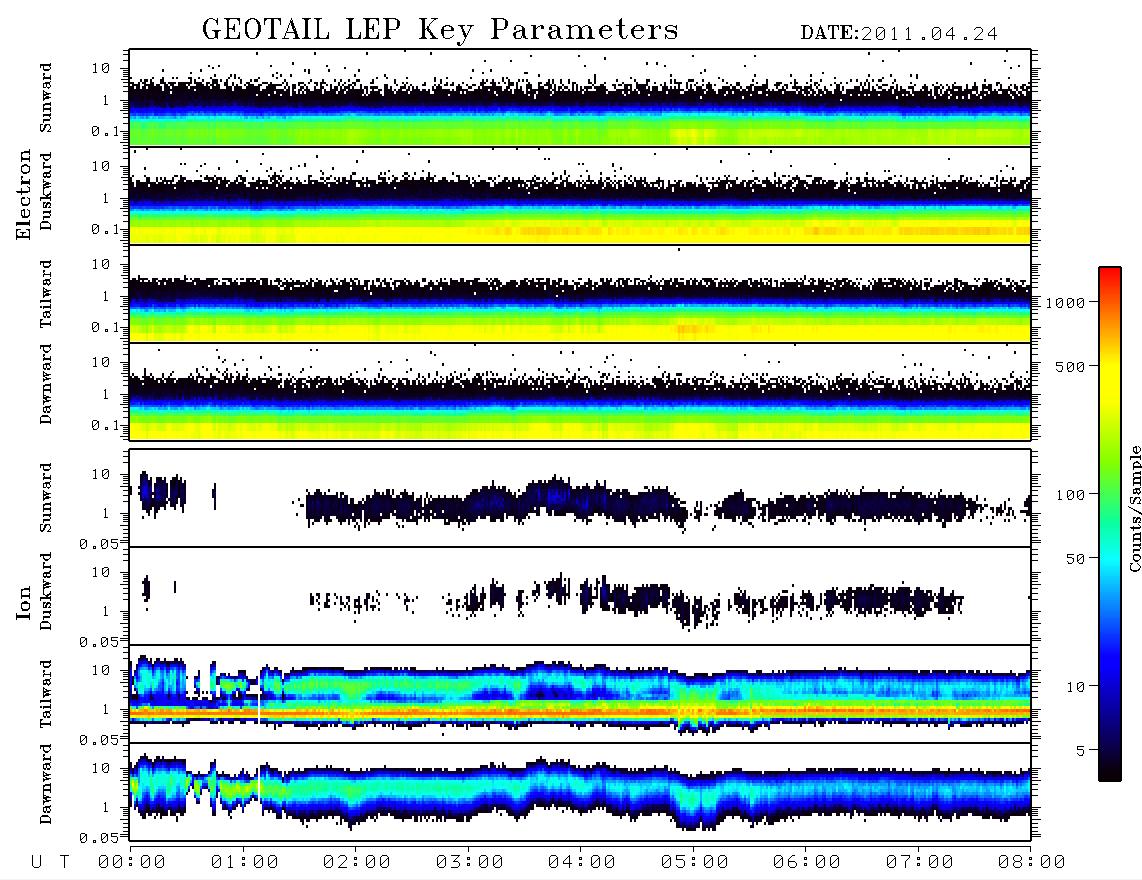
Task: Click the 1000 colorbar tick value
Action: click(1065, 303)
